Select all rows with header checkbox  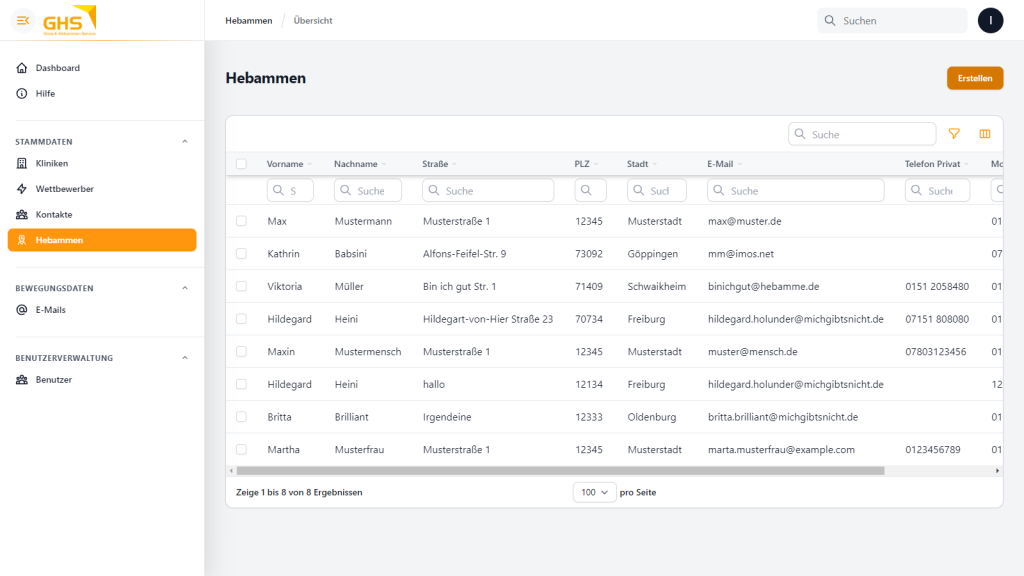click(241, 164)
